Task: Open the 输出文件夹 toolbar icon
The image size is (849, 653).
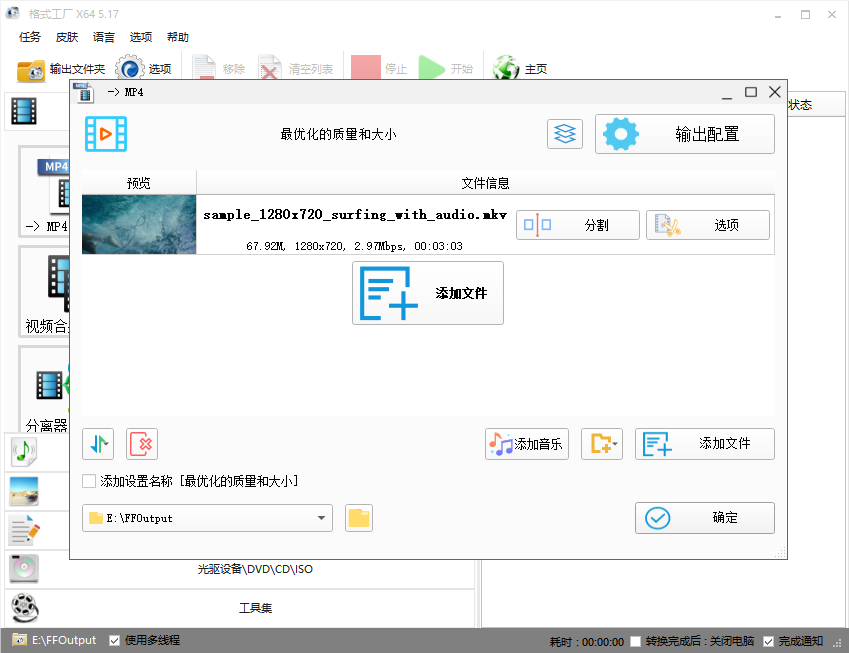Action: (x=31, y=68)
